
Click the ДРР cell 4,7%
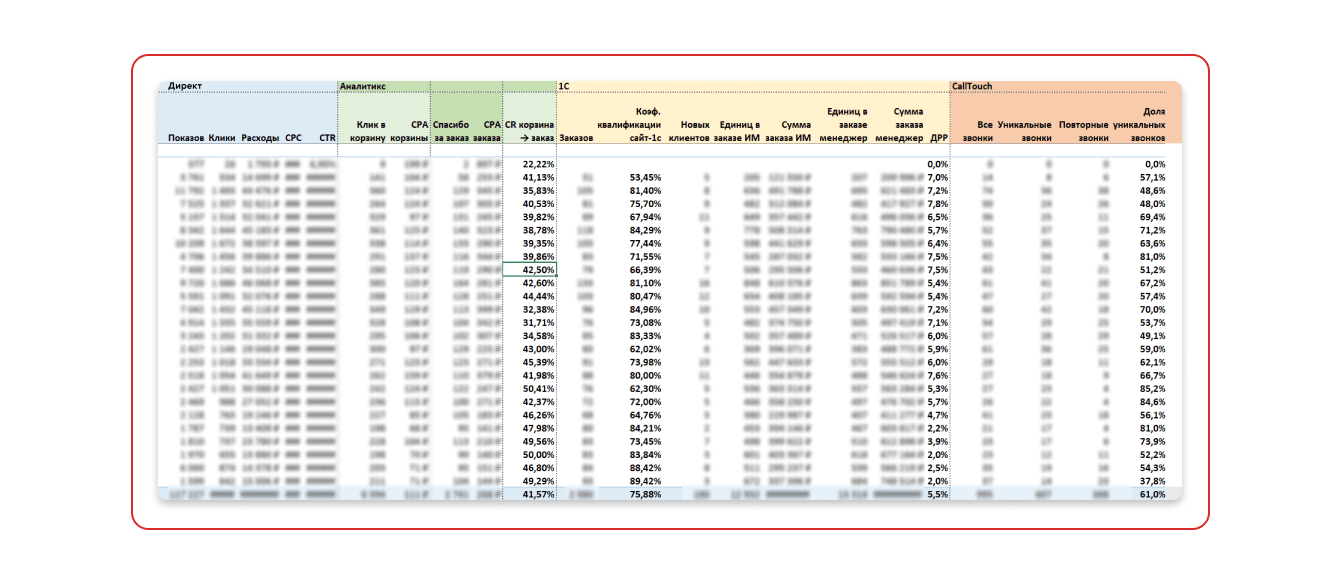point(937,414)
